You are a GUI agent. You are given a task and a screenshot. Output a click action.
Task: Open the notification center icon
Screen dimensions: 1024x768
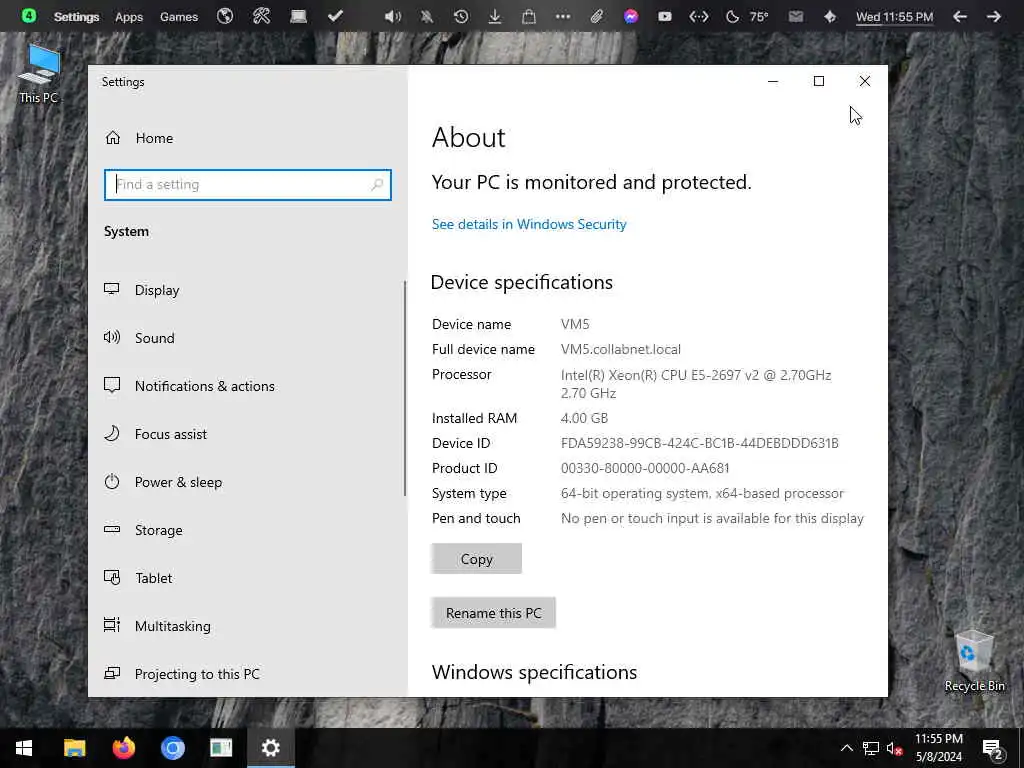pyautogui.click(x=993, y=750)
